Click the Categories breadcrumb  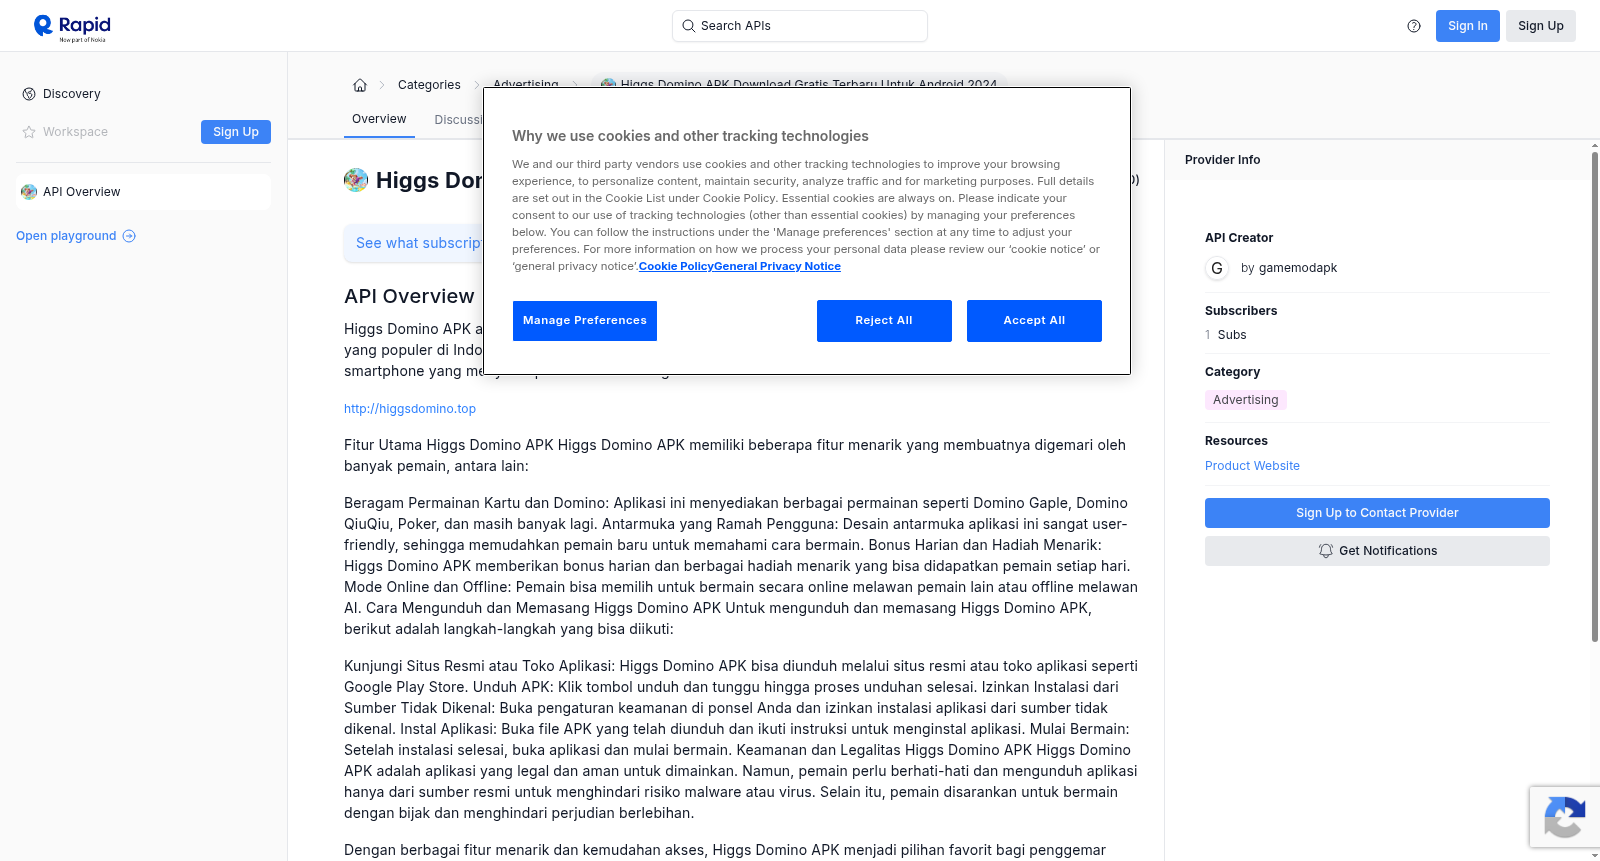(429, 85)
